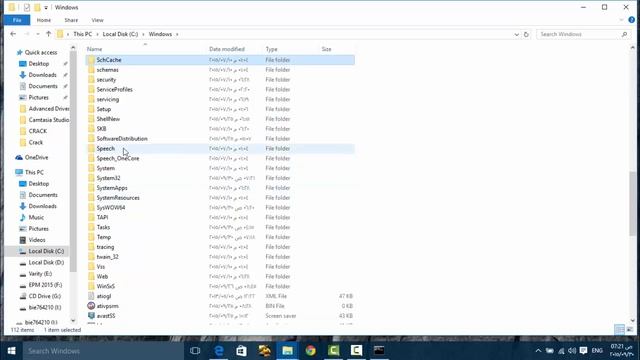Viewport: 640px width, 360px height.
Task: Select the Temp folder icon
Action: (91, 237)
